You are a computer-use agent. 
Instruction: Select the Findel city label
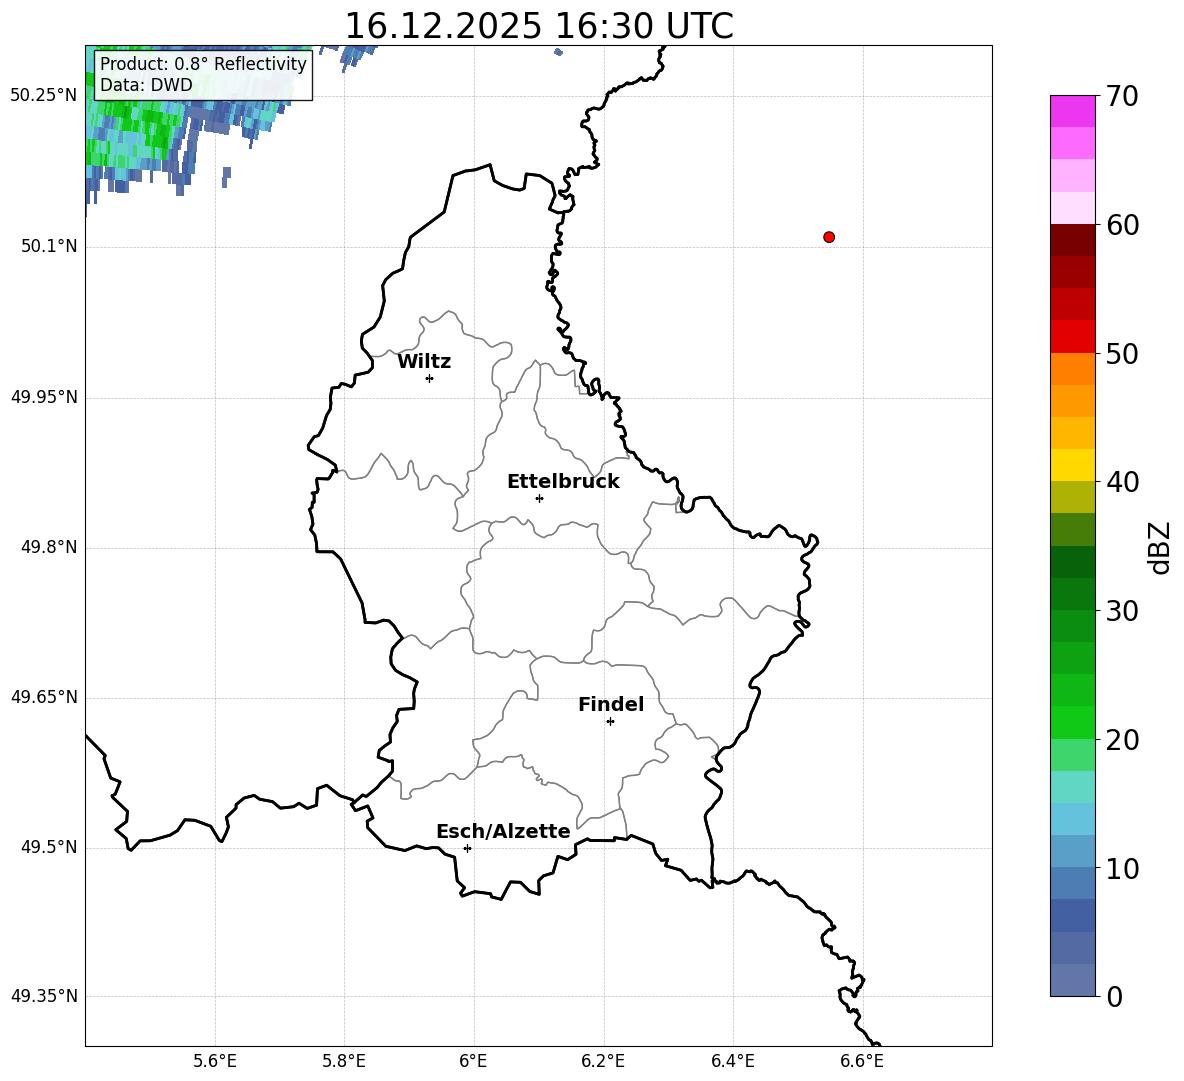pyautogui.click(x=611, y=704)
